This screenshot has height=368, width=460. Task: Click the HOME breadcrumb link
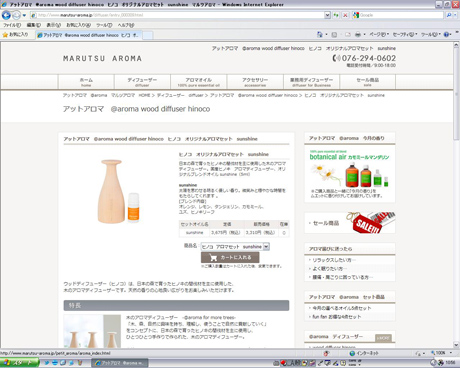click(144, 95)
